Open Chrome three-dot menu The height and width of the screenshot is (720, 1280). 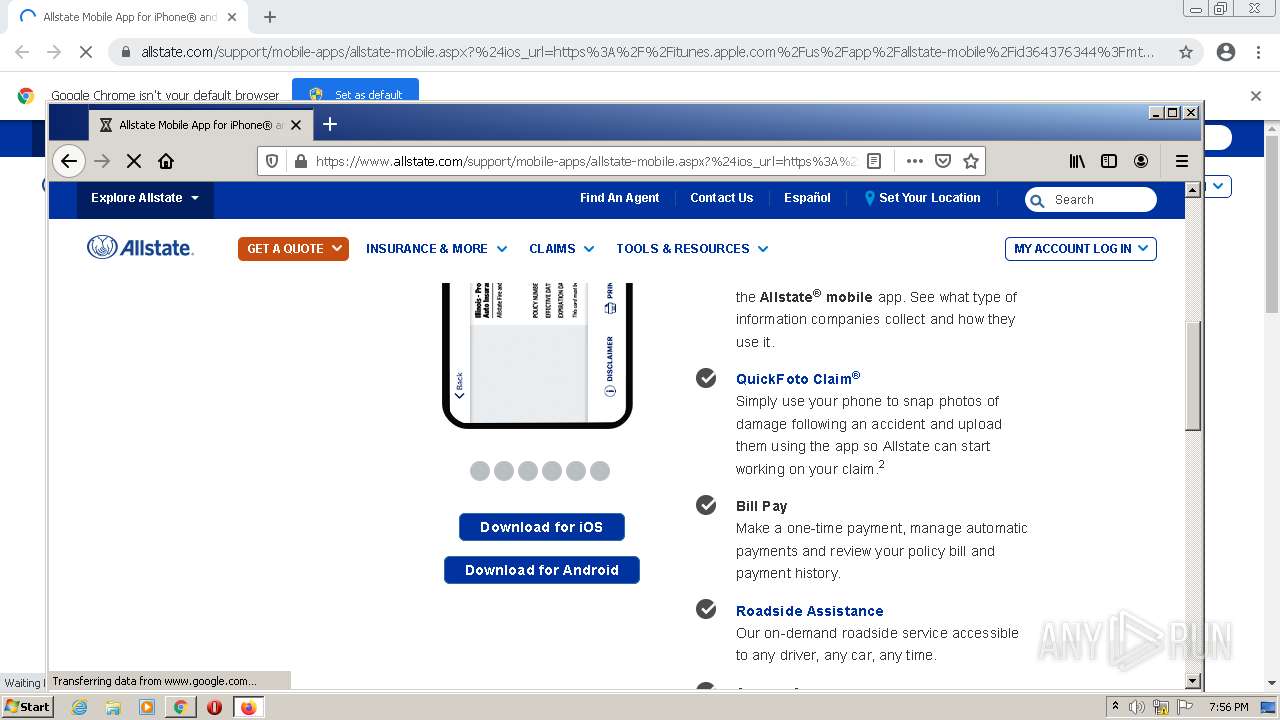click(1258, 52)
